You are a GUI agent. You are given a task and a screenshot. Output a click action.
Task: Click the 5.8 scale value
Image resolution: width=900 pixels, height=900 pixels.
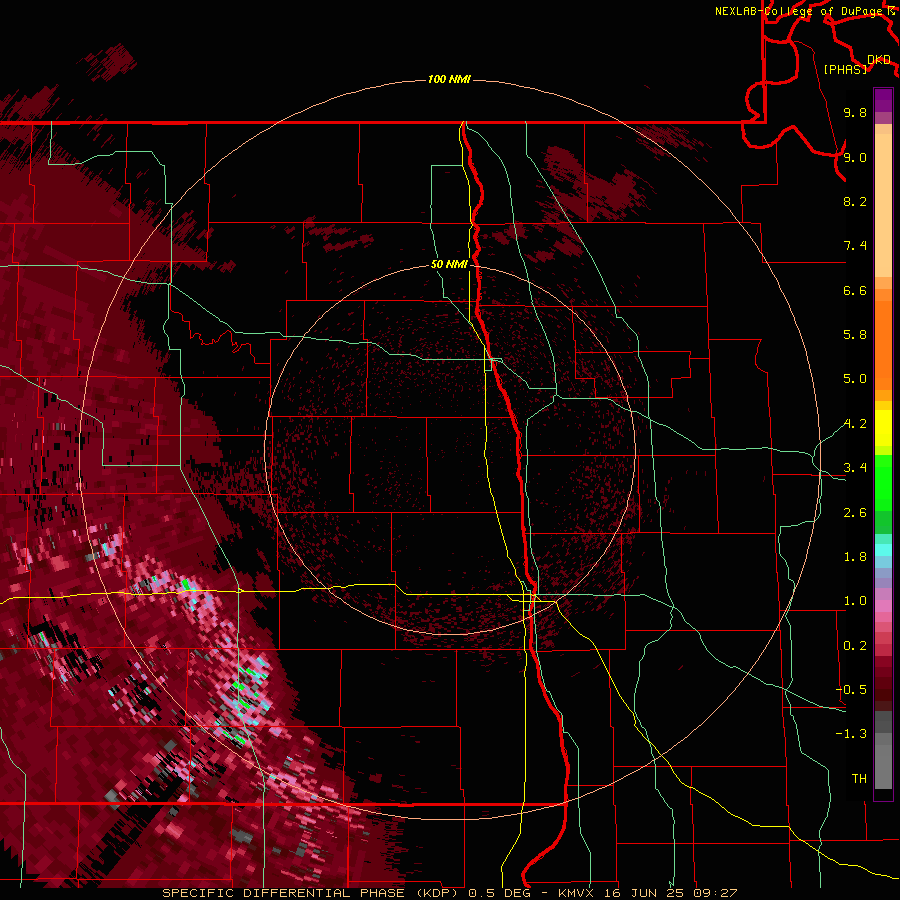pos(855,335)
